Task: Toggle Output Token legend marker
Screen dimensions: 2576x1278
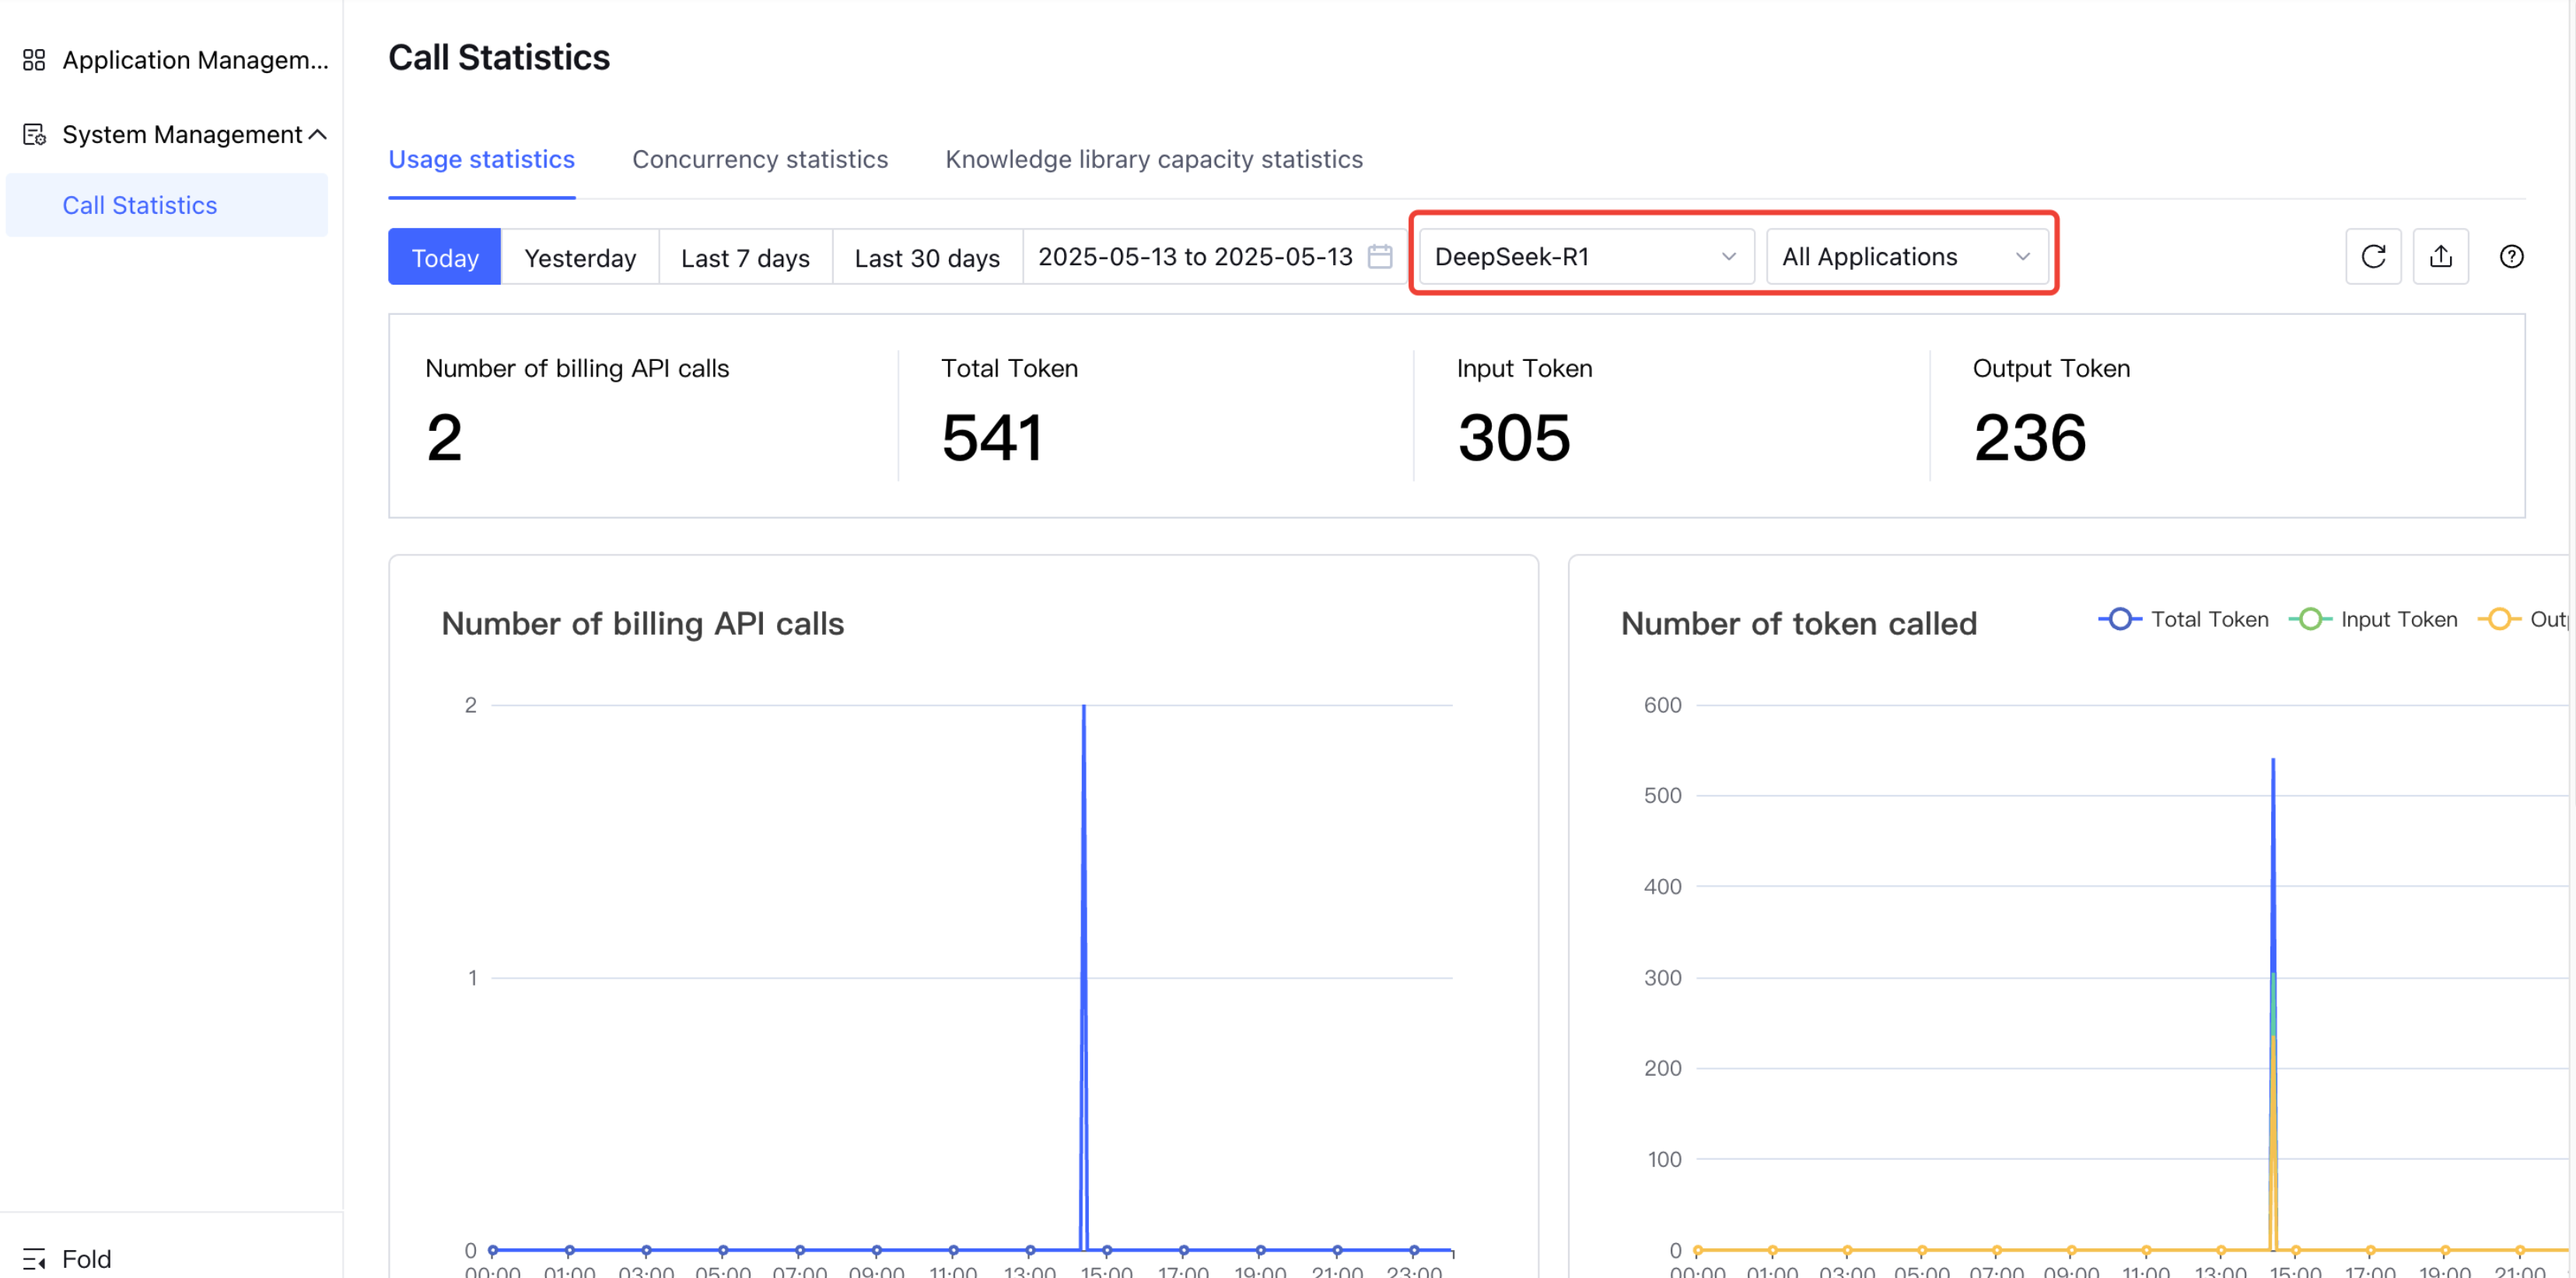Action: (x=2499, y=619)
